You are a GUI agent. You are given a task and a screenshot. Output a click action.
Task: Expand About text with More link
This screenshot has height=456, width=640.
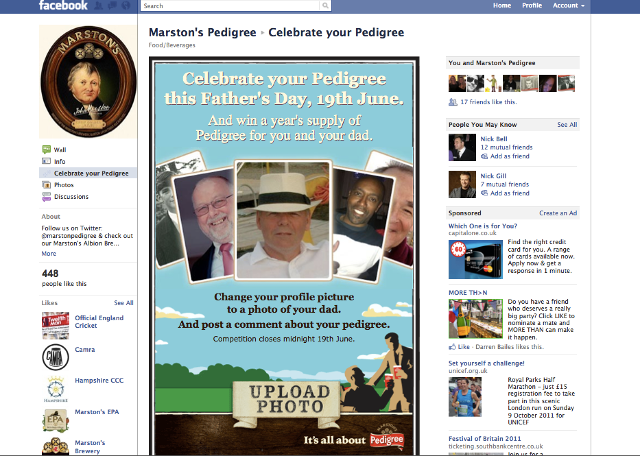point(49,254)
